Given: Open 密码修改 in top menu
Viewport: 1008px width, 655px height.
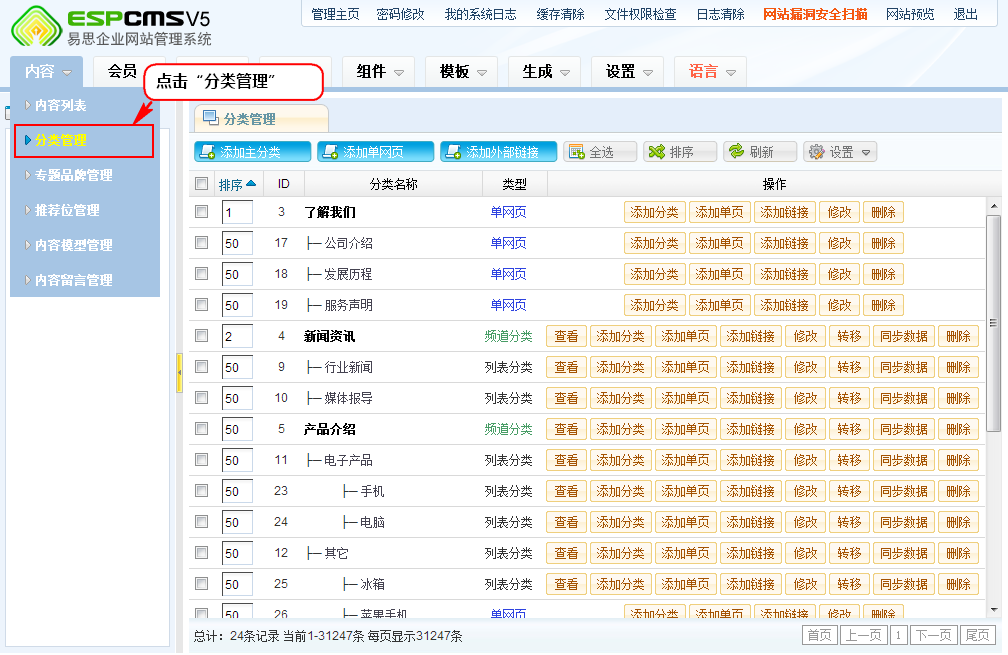Looking at the screenshot, I should tap(400, 14).
